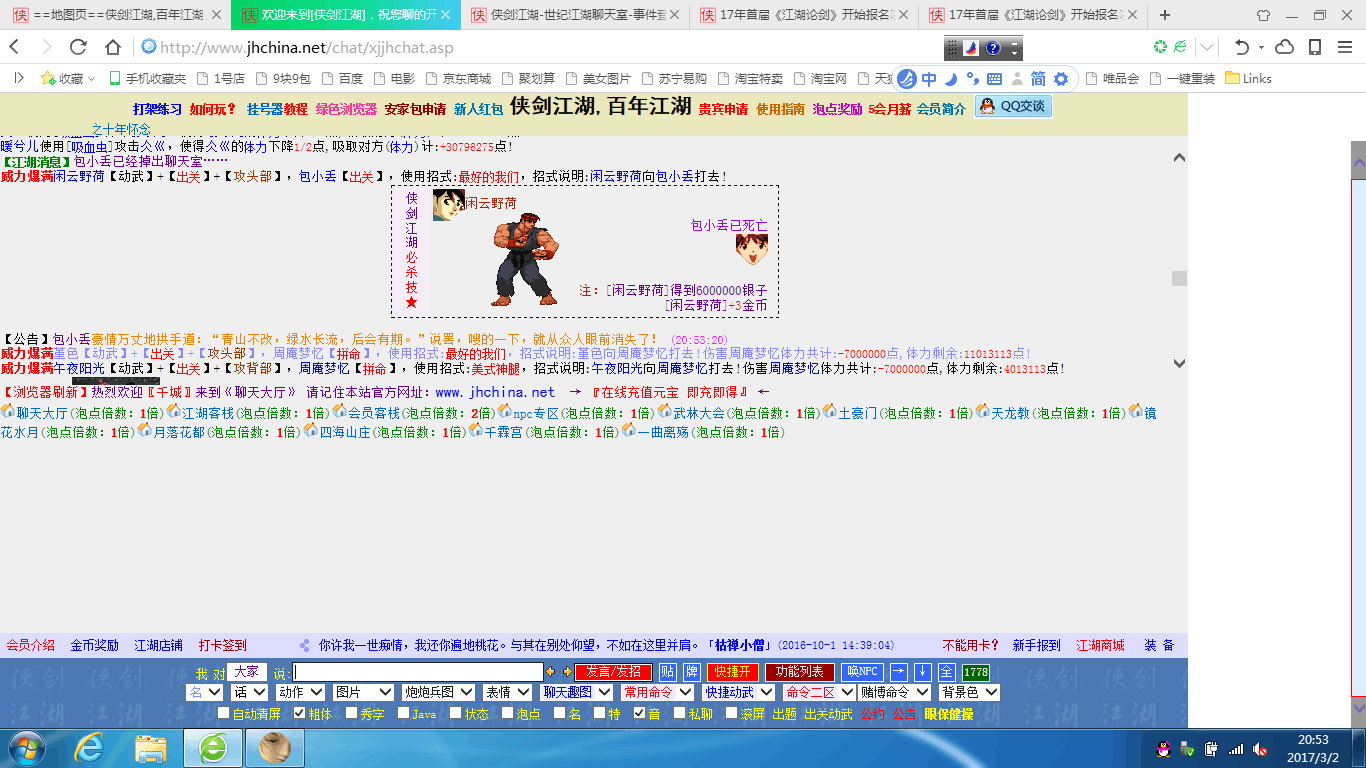Toggle the Java checkbox

pyautogui.click(x=404, y=713)
